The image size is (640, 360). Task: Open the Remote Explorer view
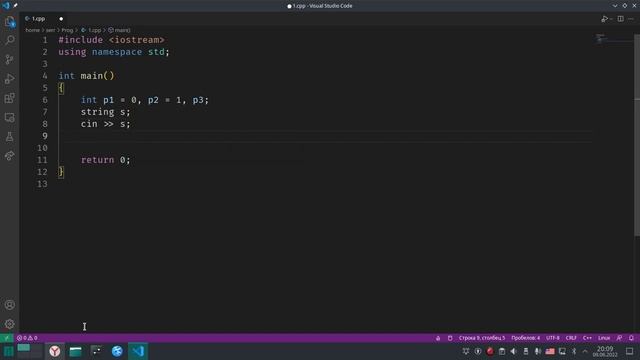[9, 118]
